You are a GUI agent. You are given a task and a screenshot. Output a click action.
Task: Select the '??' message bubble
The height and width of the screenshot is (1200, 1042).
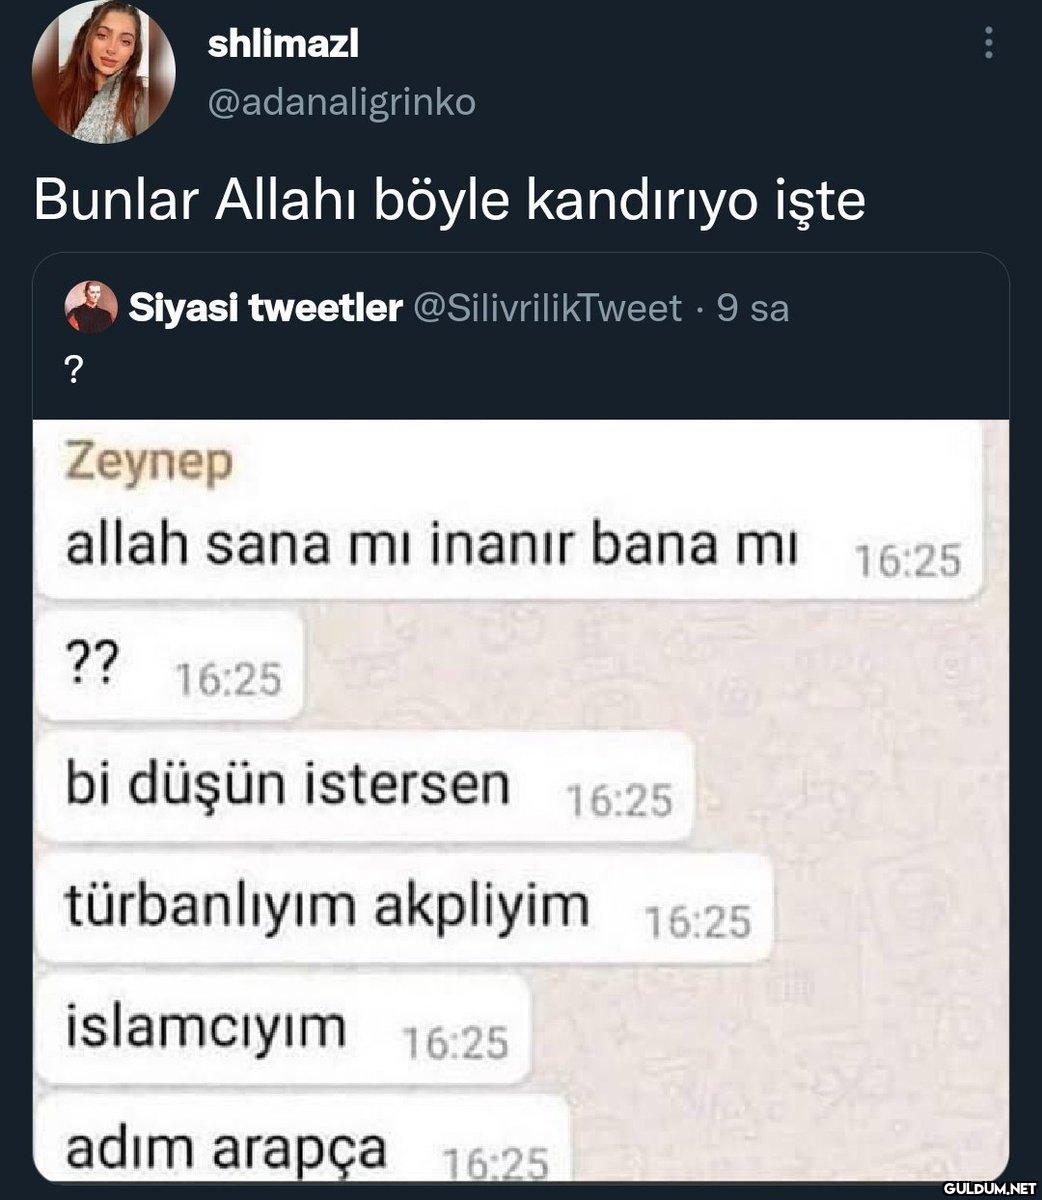pyautogui.click(x=169, y=666)
